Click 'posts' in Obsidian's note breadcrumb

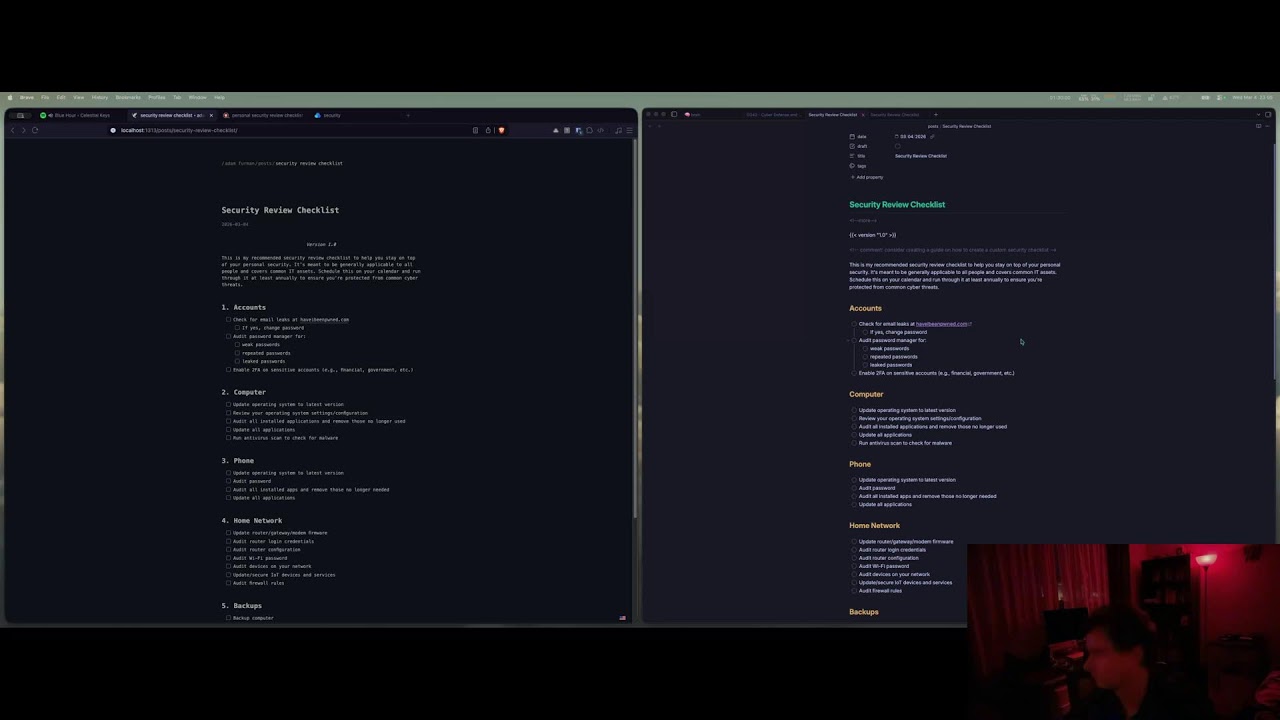[932, 126]
